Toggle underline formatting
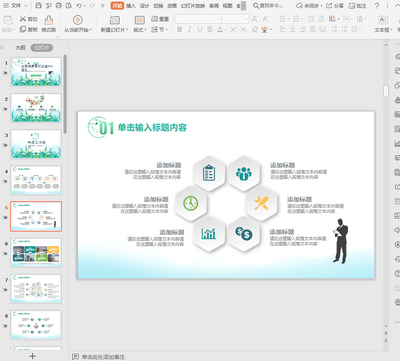This screenshot has height=361, width=400. 199,30
